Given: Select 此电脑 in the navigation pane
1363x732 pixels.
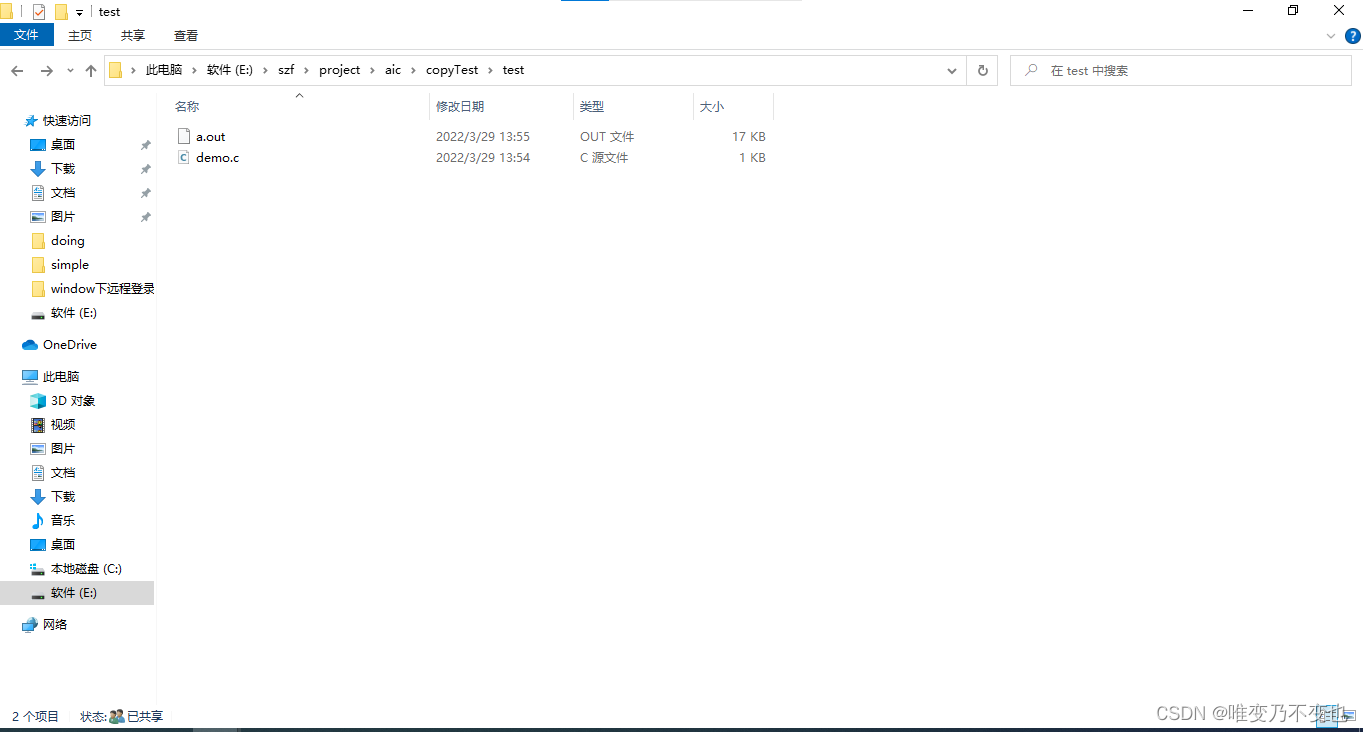Looking at the screenshot, I should (61, 376).
